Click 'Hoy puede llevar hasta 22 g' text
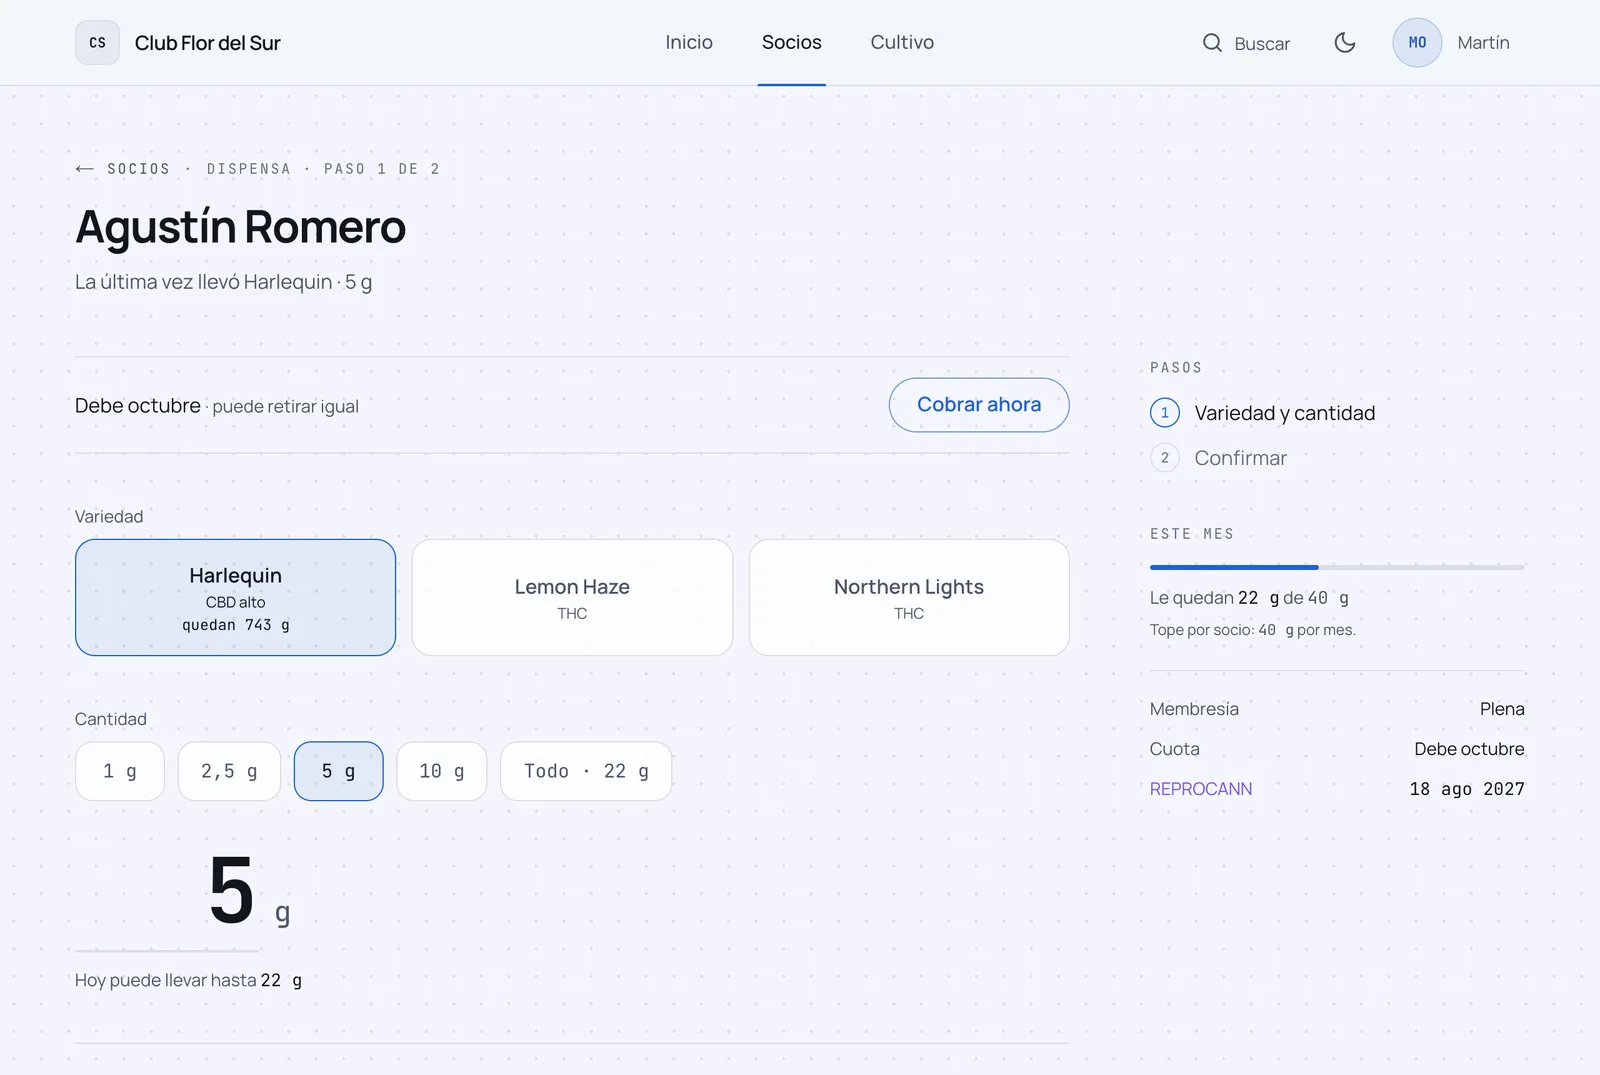The image size is (1600, 1075). coord(188,980)
